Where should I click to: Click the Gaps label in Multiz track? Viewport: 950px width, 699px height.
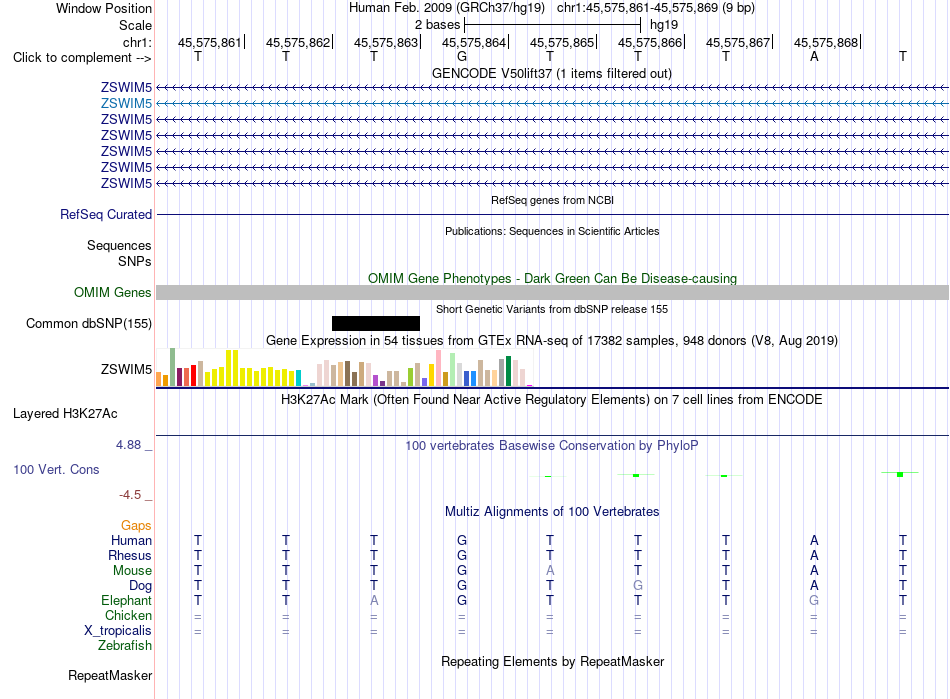coord(136,526)
